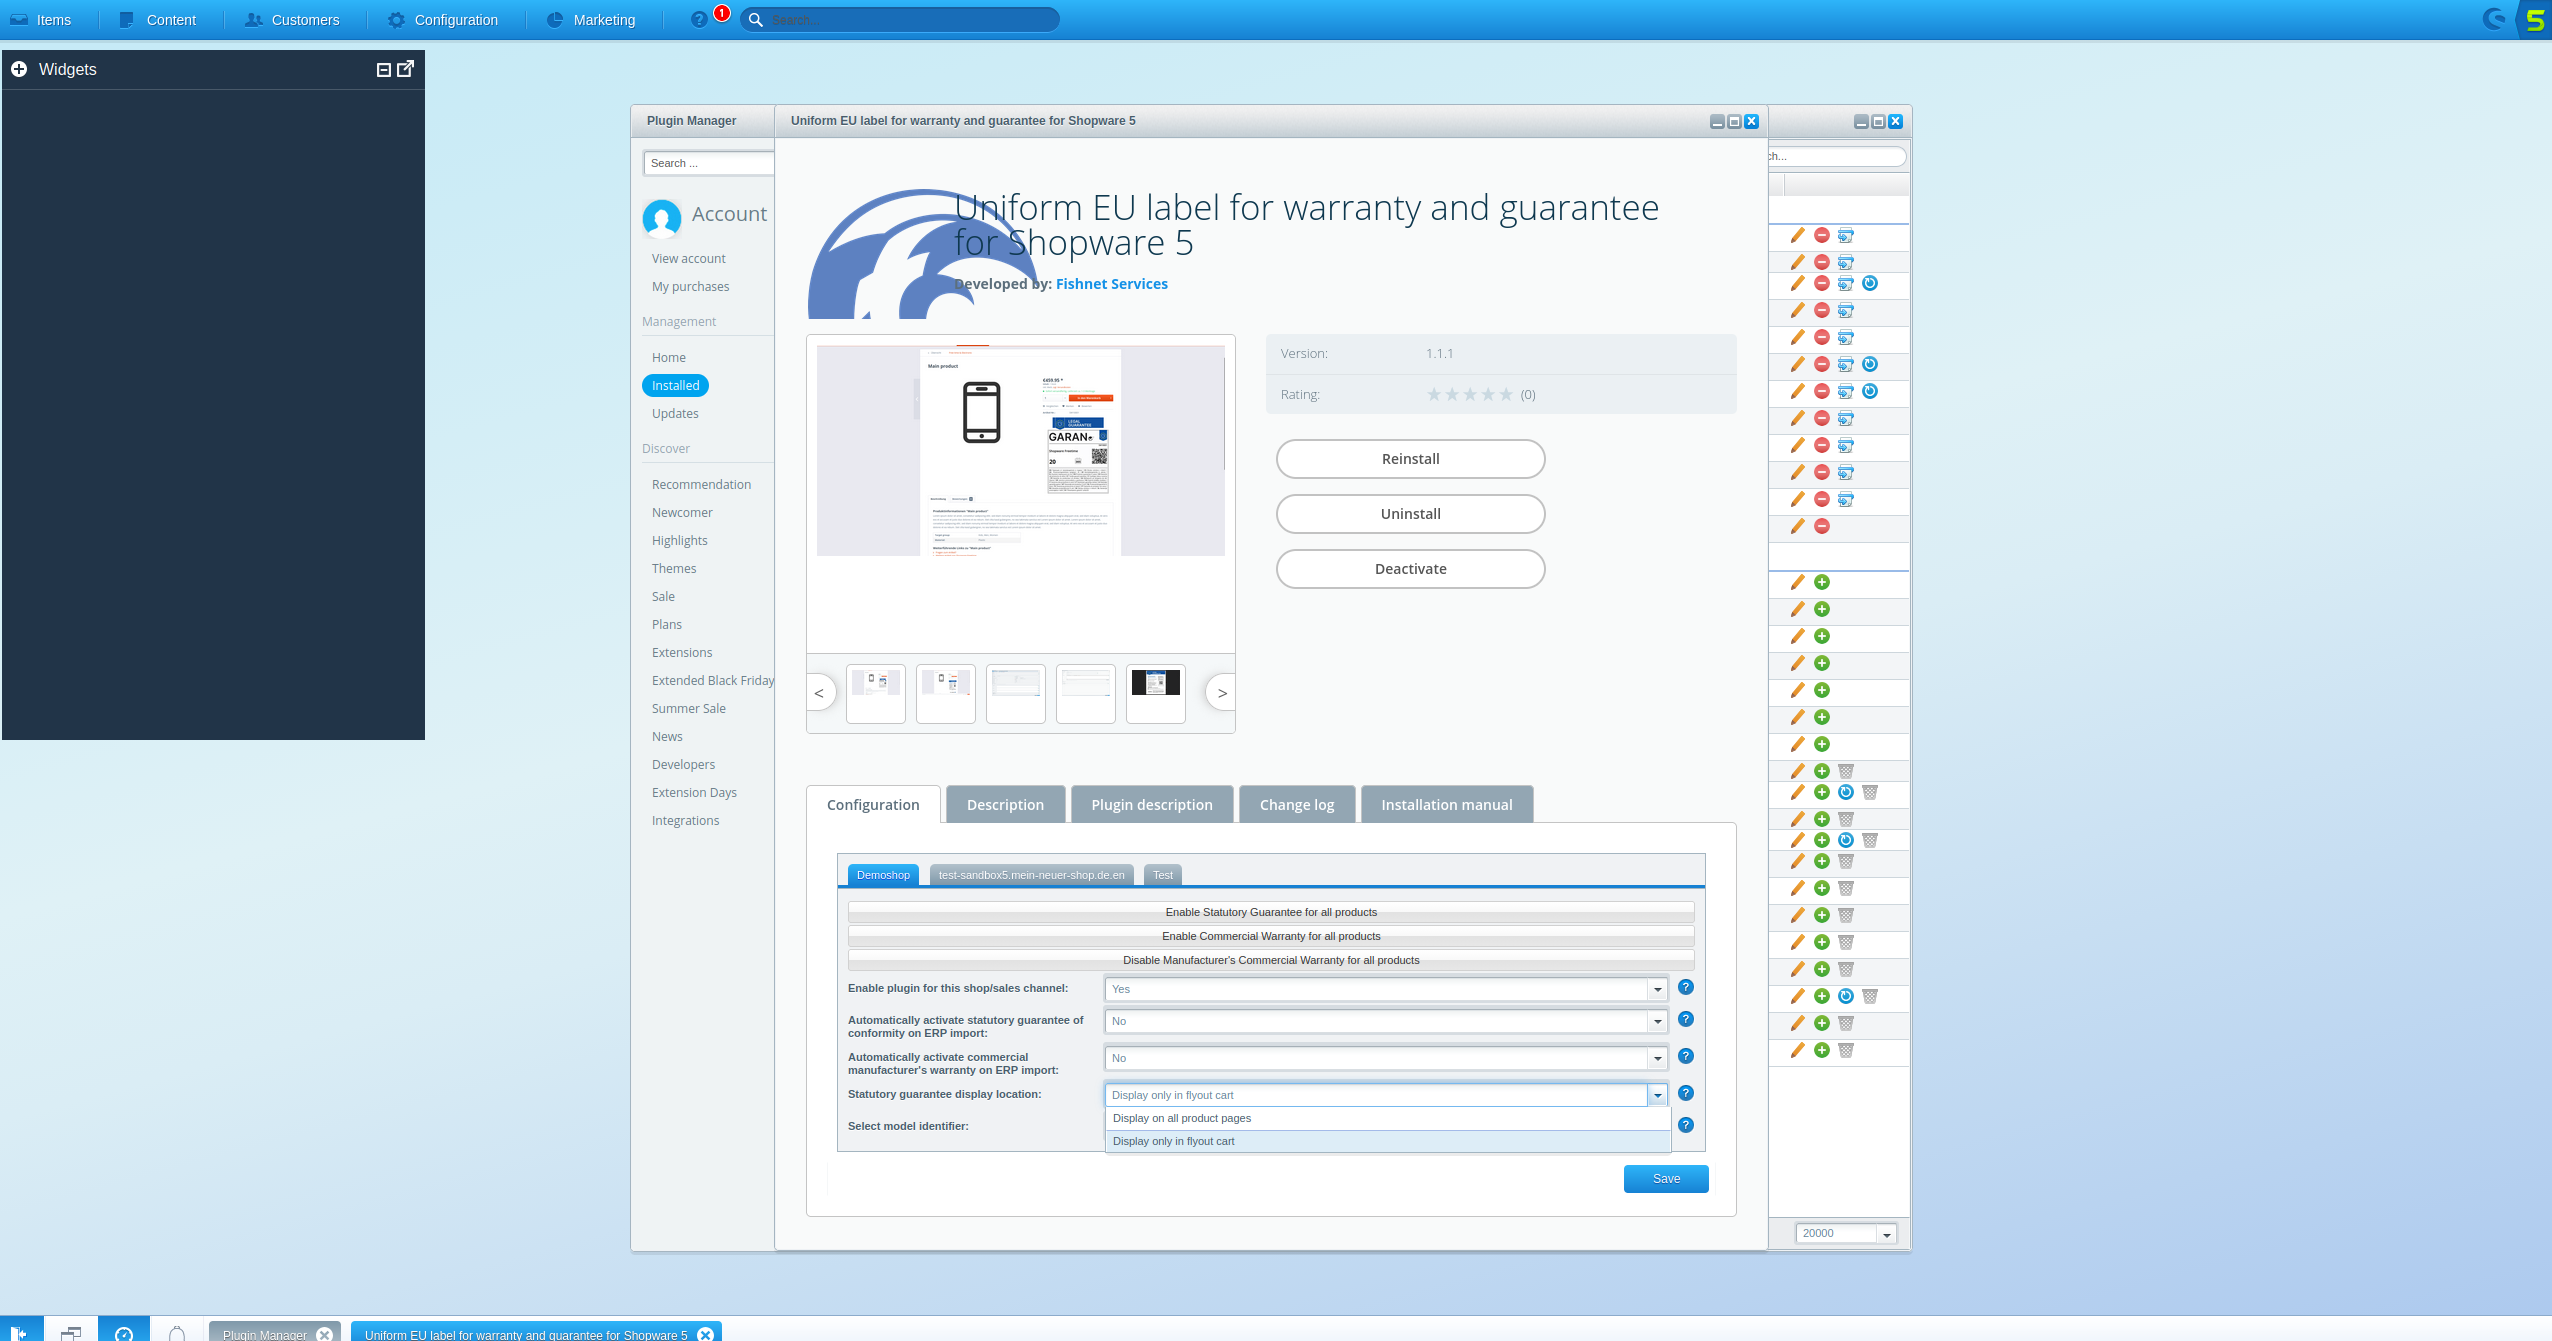Choose Display only in flyout cart from the list
The height and width of the screenshot is (1341, 2552).
[1388, 1141]
